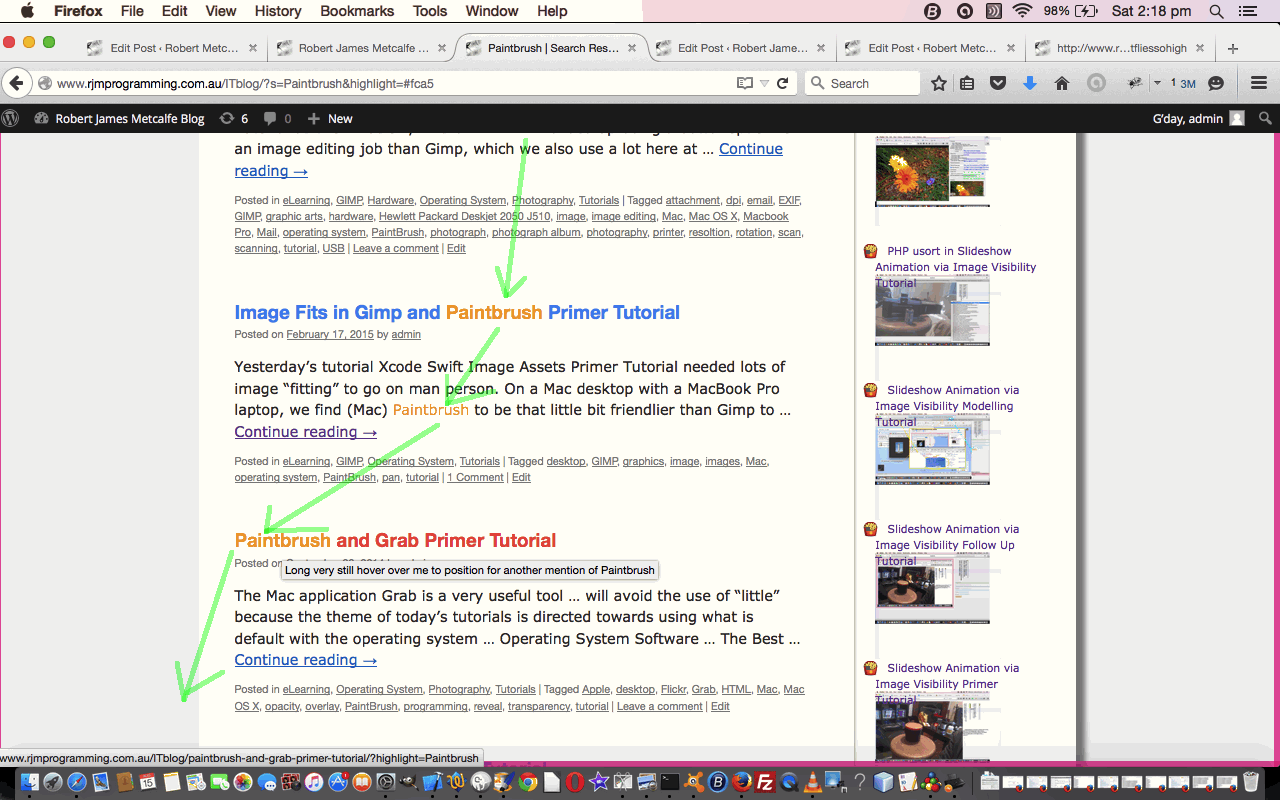The width and height of the screenshot is (1280, 800).
Task: Open G'day, admin account menu
Action: point(1198,118)
